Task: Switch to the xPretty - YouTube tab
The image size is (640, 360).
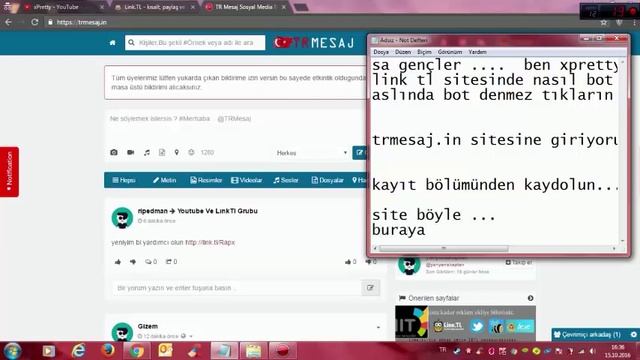Action: tap(61, 7)
